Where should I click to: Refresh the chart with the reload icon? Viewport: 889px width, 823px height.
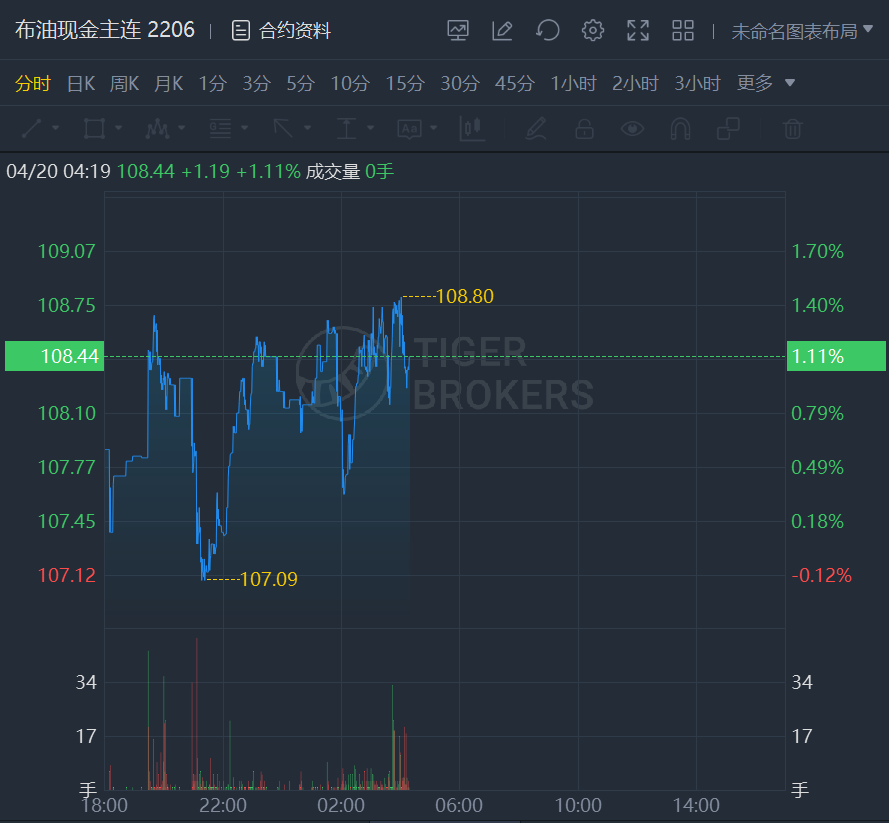tap(547, 31)
